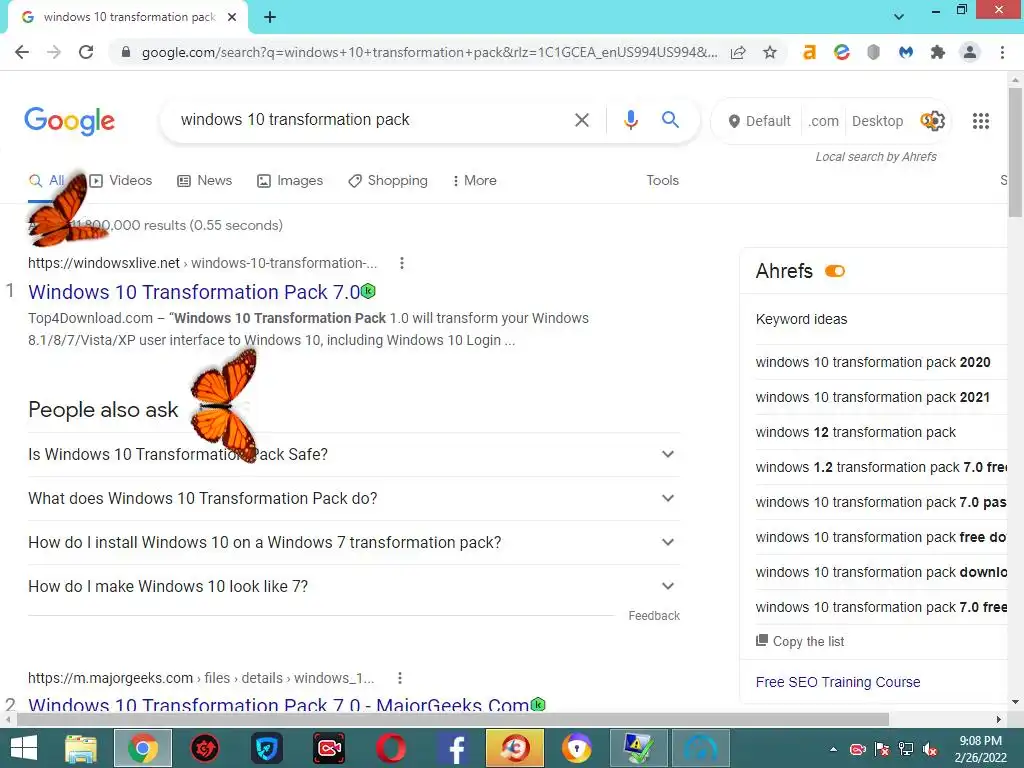
Task: Open the tab search dropdown arrow
Action: pyautogui.click(x=899, y=17)
